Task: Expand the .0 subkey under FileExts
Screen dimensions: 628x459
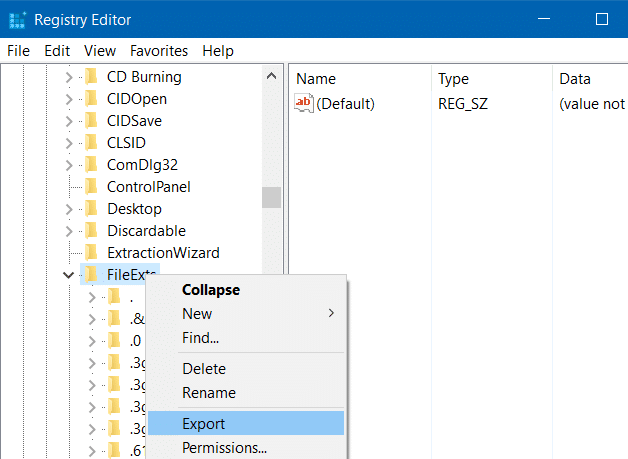Action: (92, 341)
